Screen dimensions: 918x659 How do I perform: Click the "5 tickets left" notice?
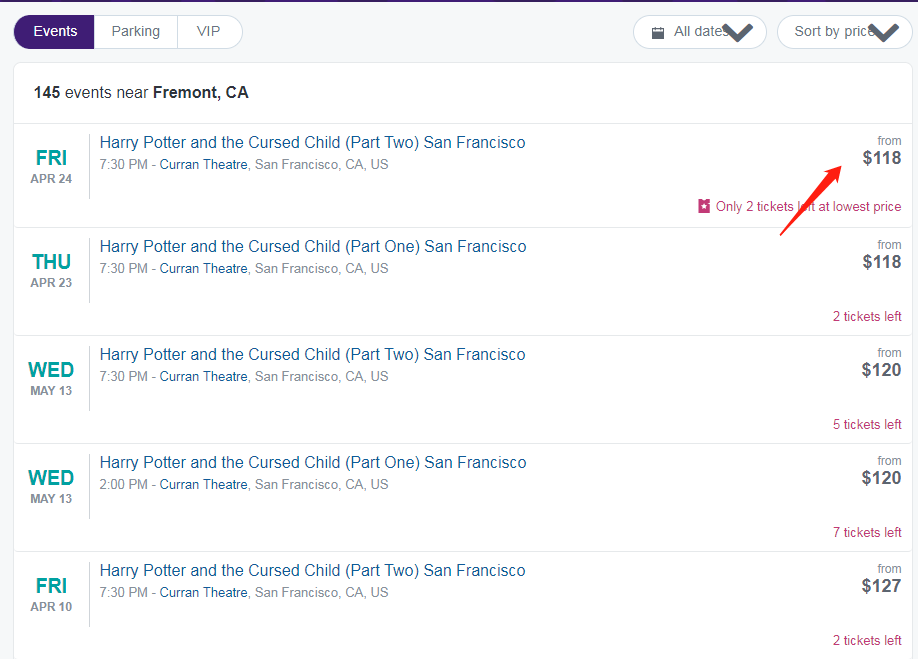pos(867,424)
